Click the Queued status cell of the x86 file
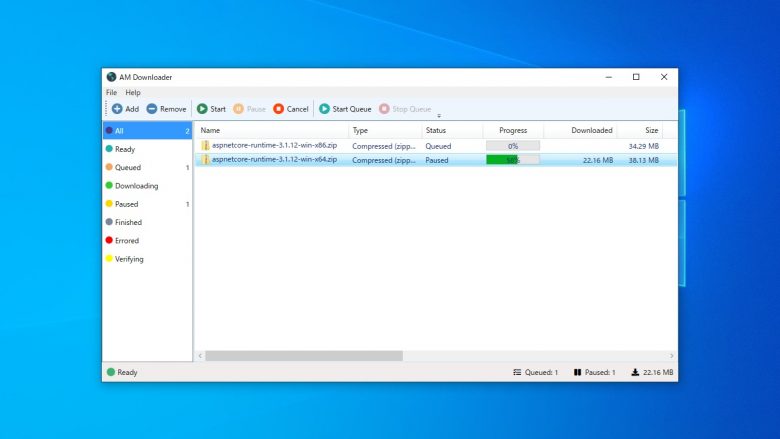The width and height of the screenshot is (780, 439). 438,146
